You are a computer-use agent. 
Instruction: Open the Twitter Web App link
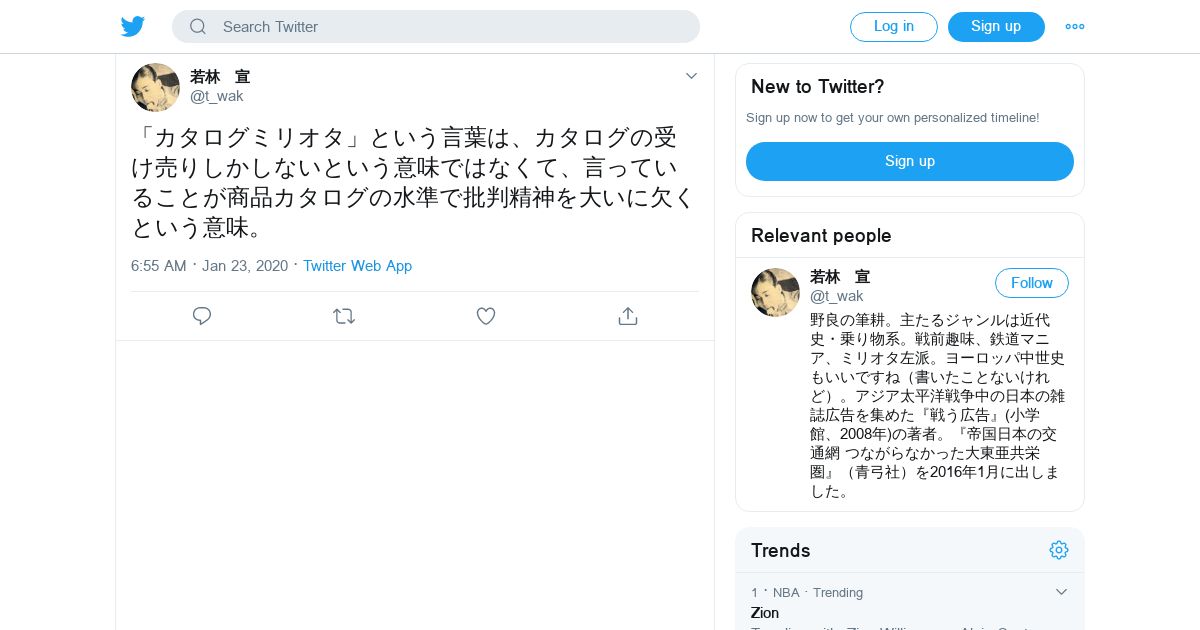[357, 266]
